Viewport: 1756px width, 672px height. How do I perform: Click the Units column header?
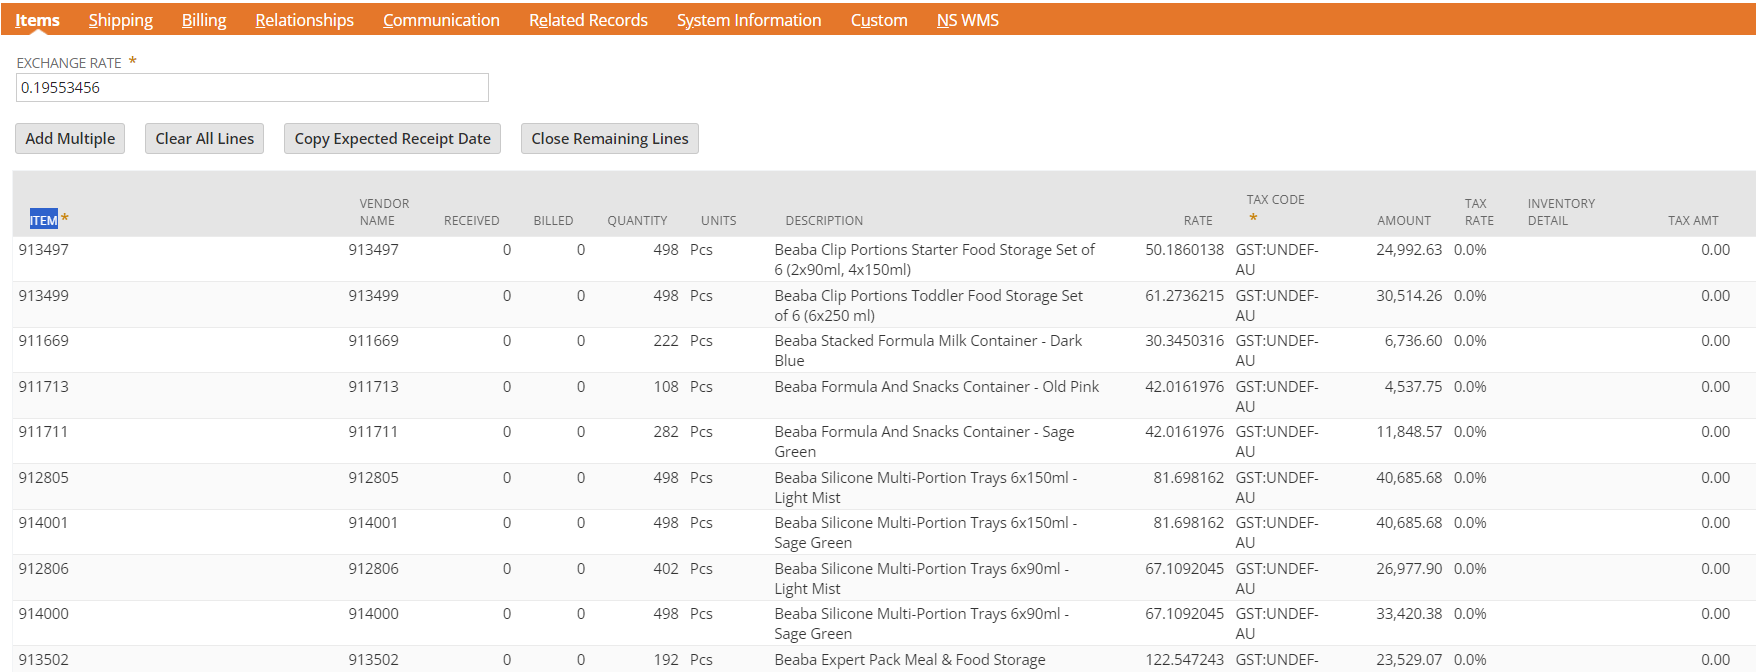[718, 221]
